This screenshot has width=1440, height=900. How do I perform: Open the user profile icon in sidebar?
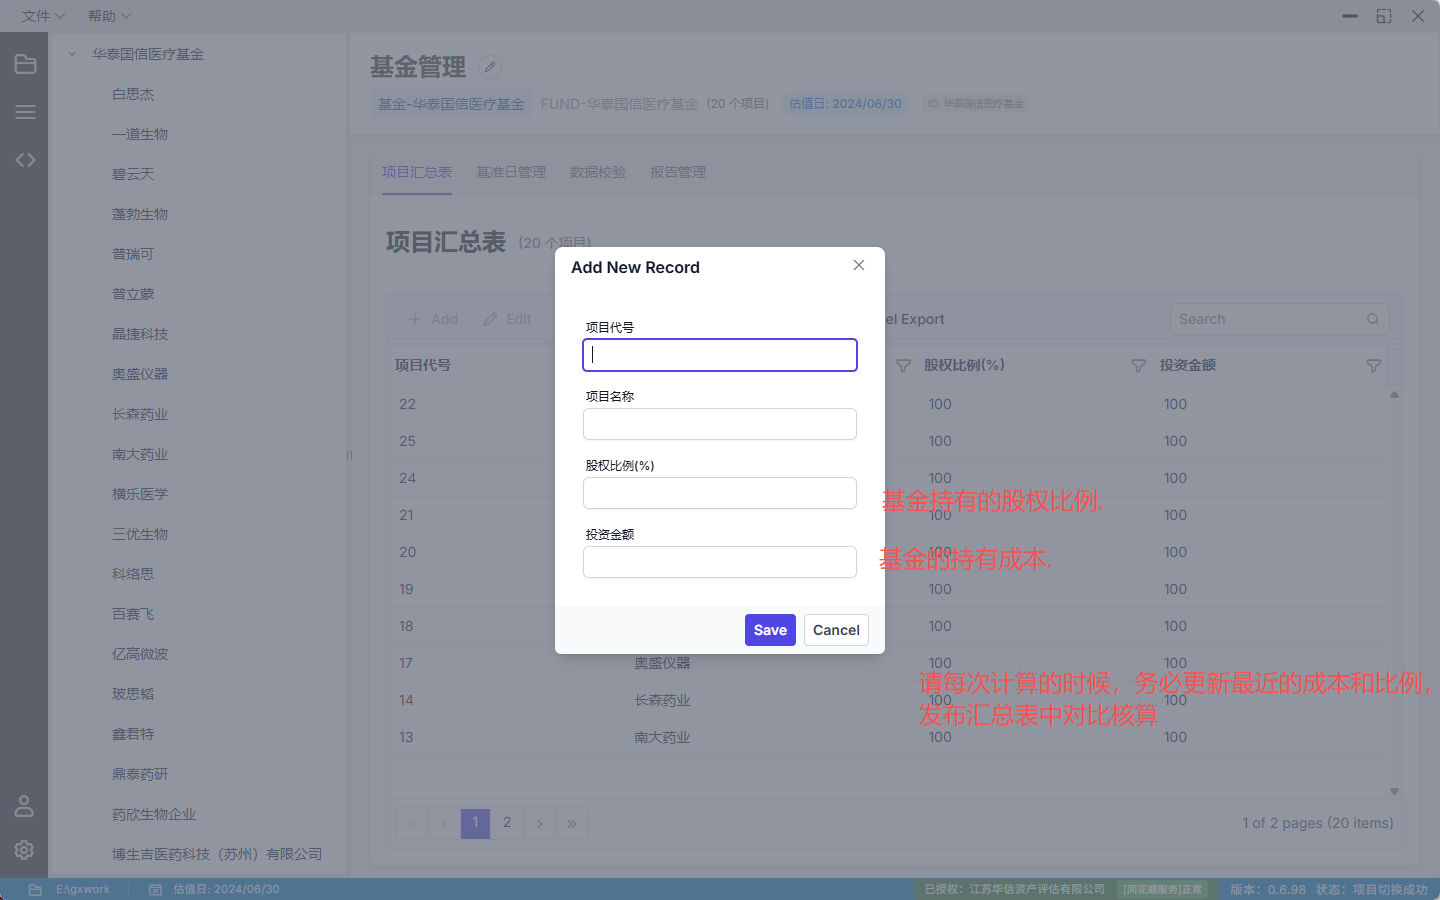(x=24, y=806)
